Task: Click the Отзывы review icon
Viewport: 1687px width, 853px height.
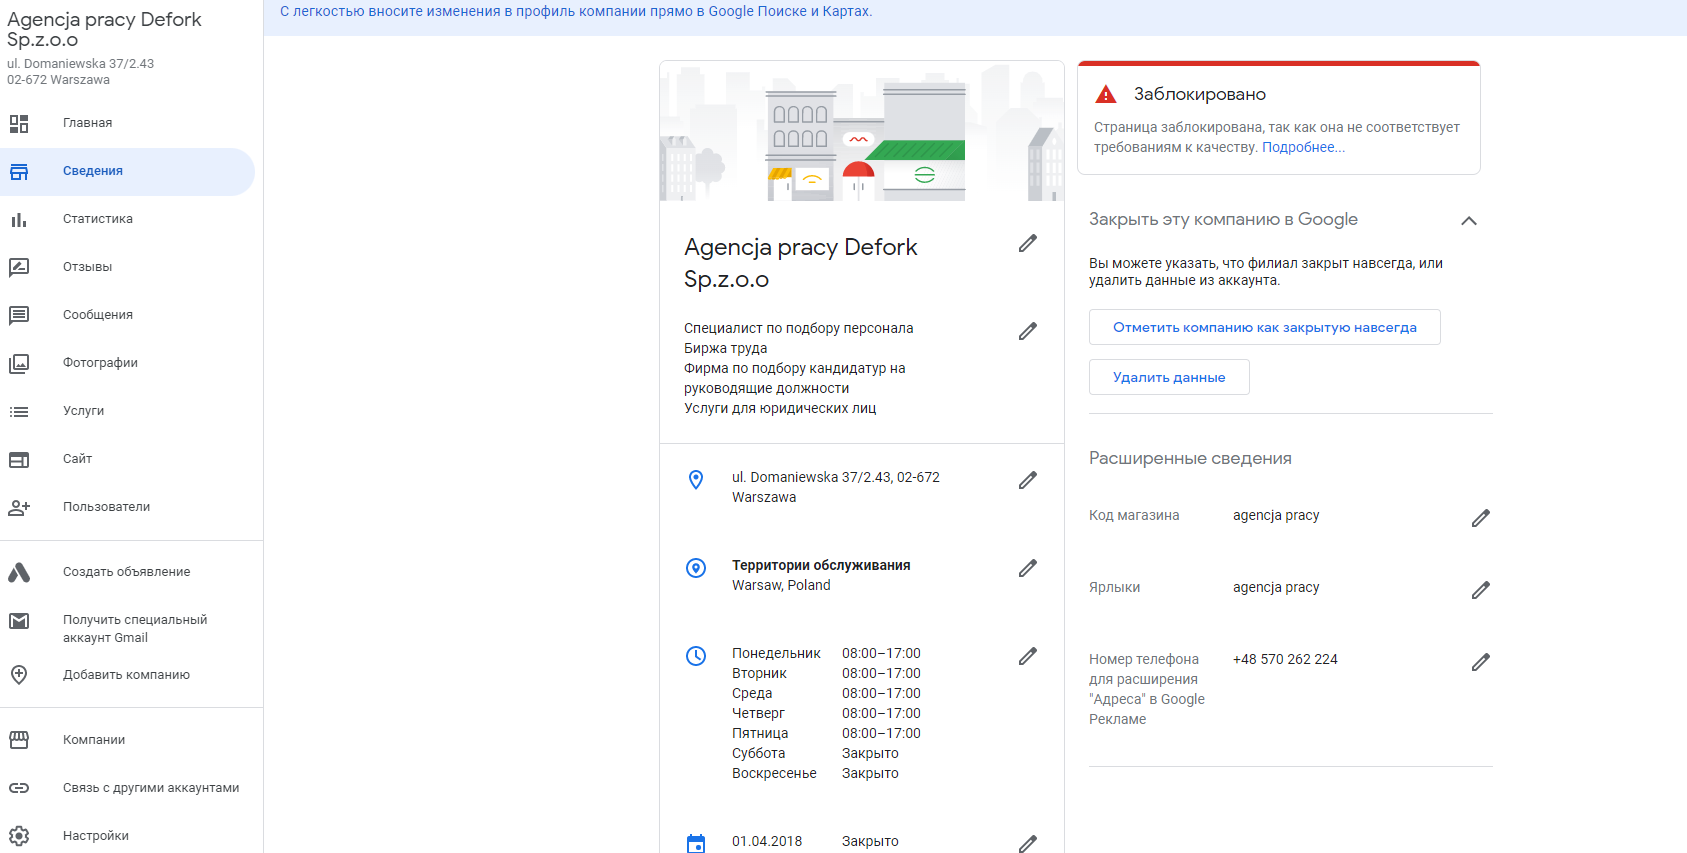Action: tap(19, 268)
